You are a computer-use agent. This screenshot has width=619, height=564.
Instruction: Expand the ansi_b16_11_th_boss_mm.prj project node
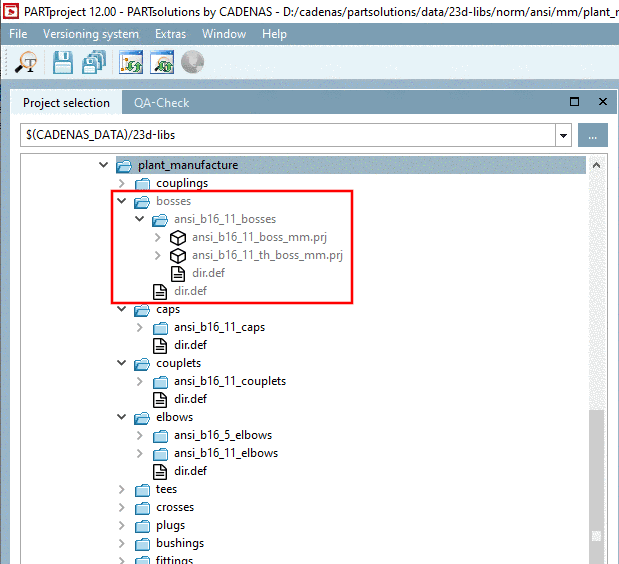click(x=158, y=255)
